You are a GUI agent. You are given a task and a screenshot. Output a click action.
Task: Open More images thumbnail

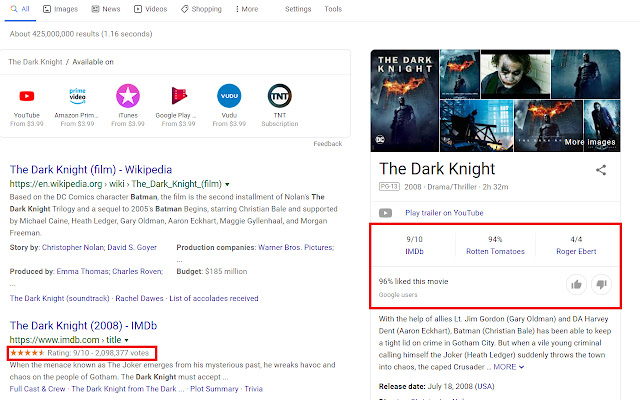(x=588, y=142)
